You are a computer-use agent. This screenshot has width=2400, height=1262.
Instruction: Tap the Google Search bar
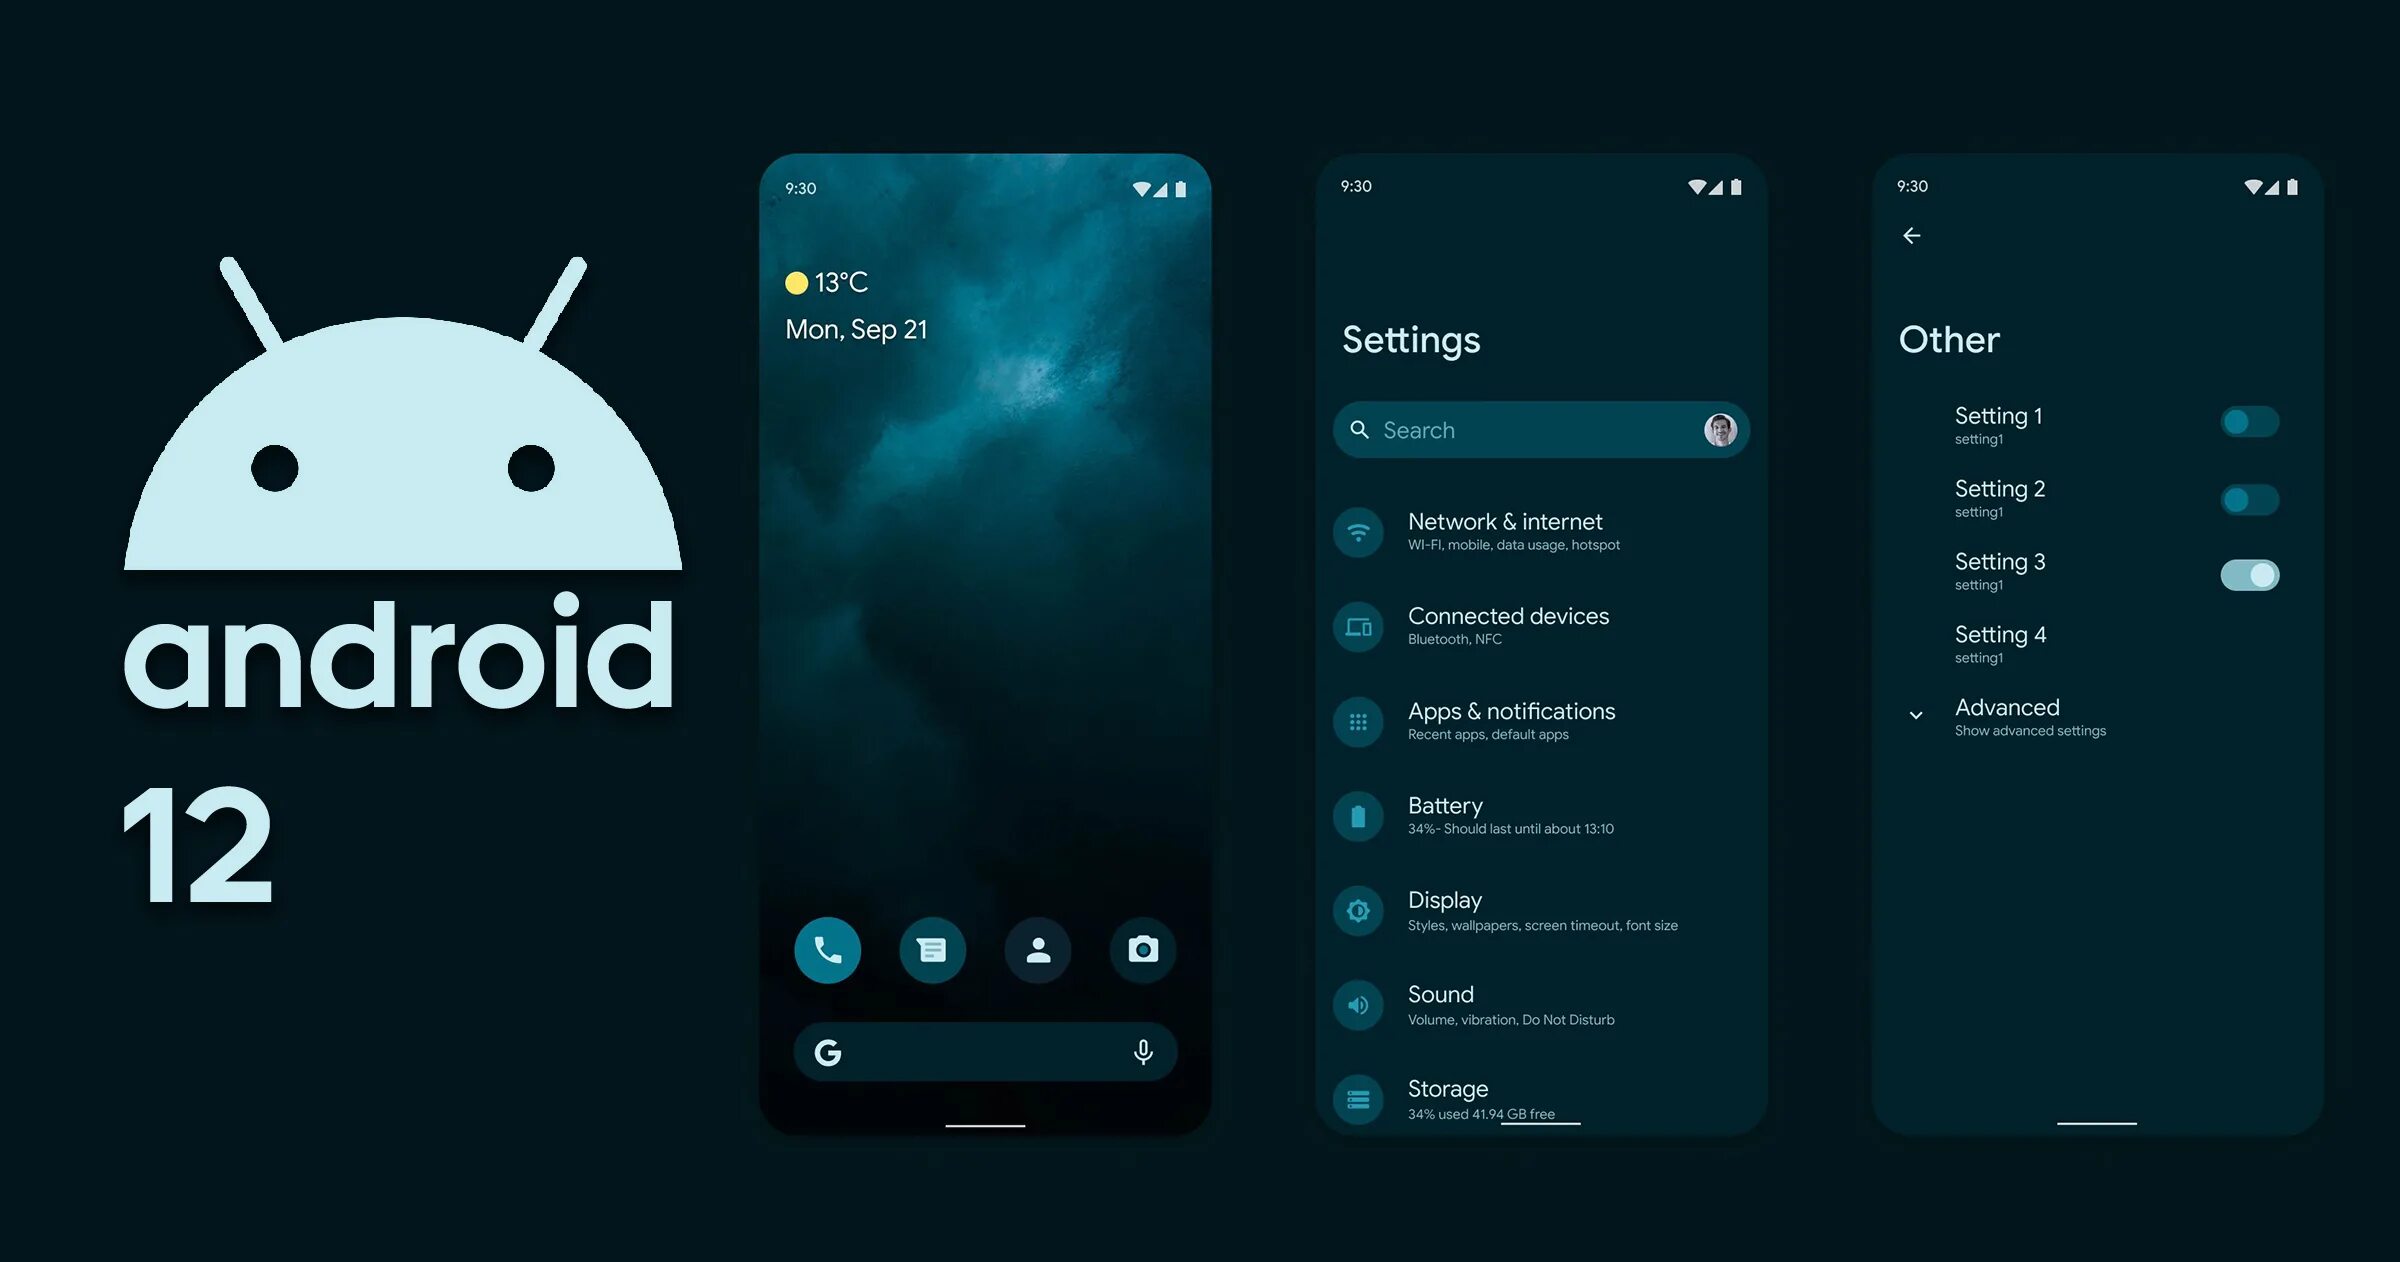pos(981,1051)
